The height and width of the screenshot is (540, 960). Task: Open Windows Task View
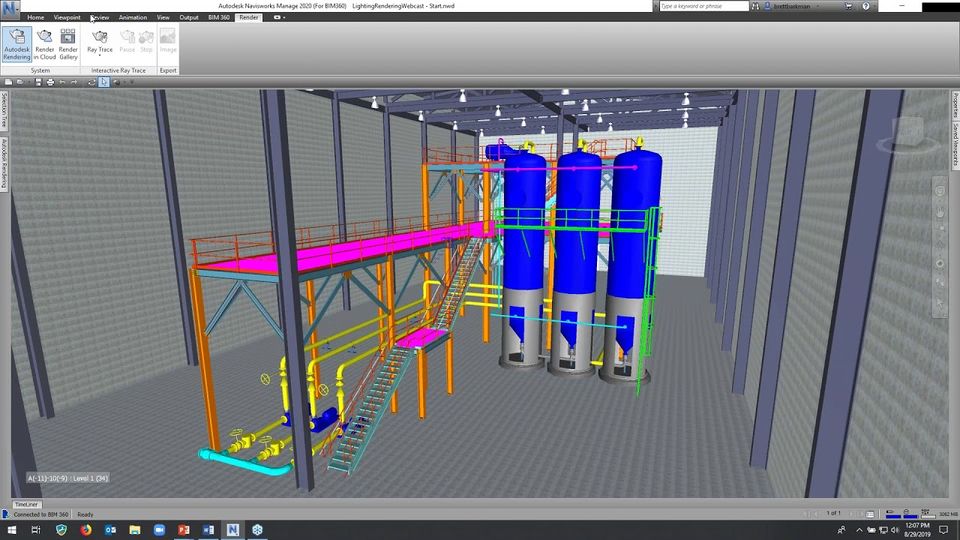pyautogui.click(x=36, y=530)
